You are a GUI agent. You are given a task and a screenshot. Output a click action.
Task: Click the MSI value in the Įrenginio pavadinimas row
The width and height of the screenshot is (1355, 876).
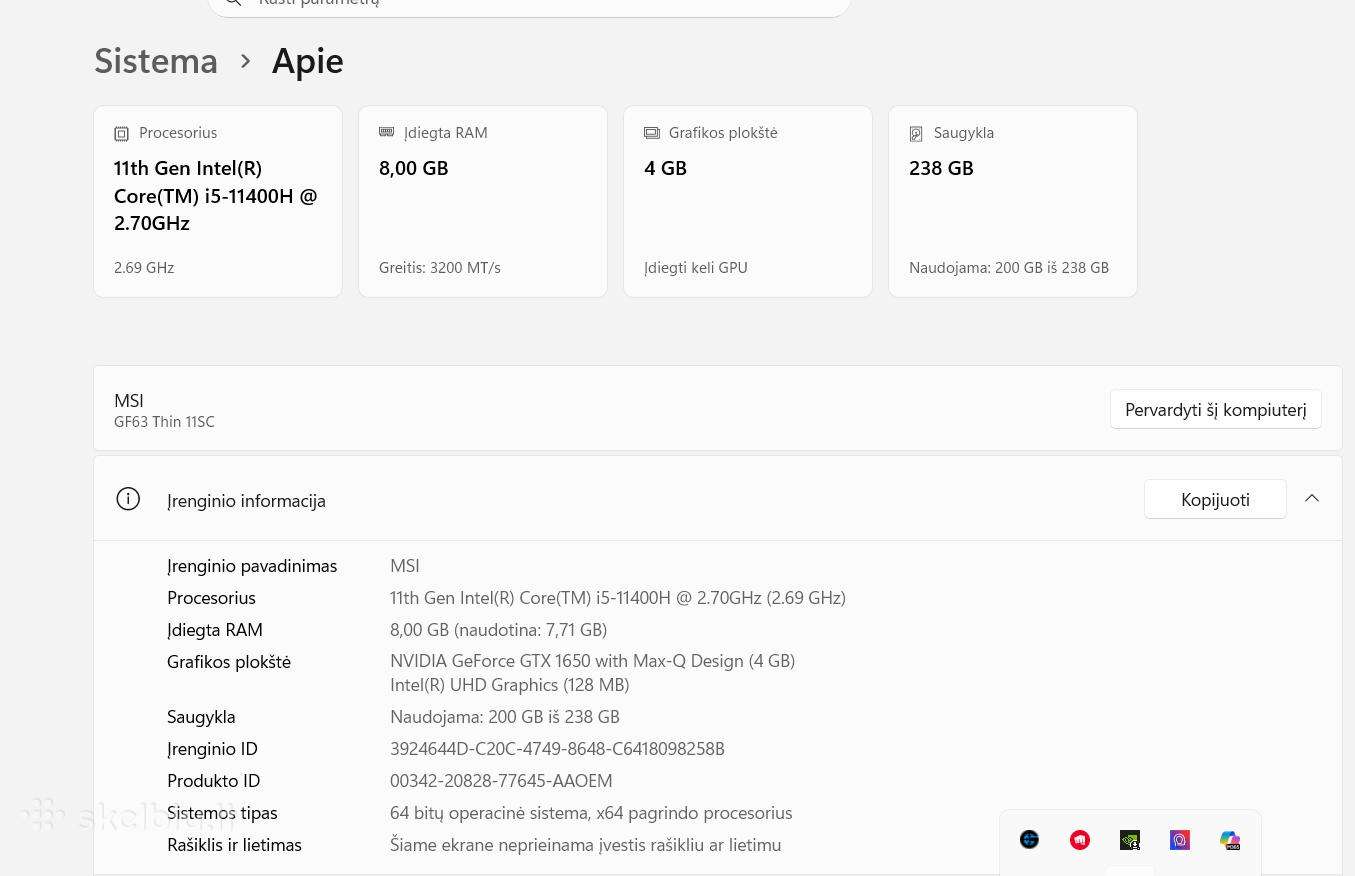click(405, 565)
